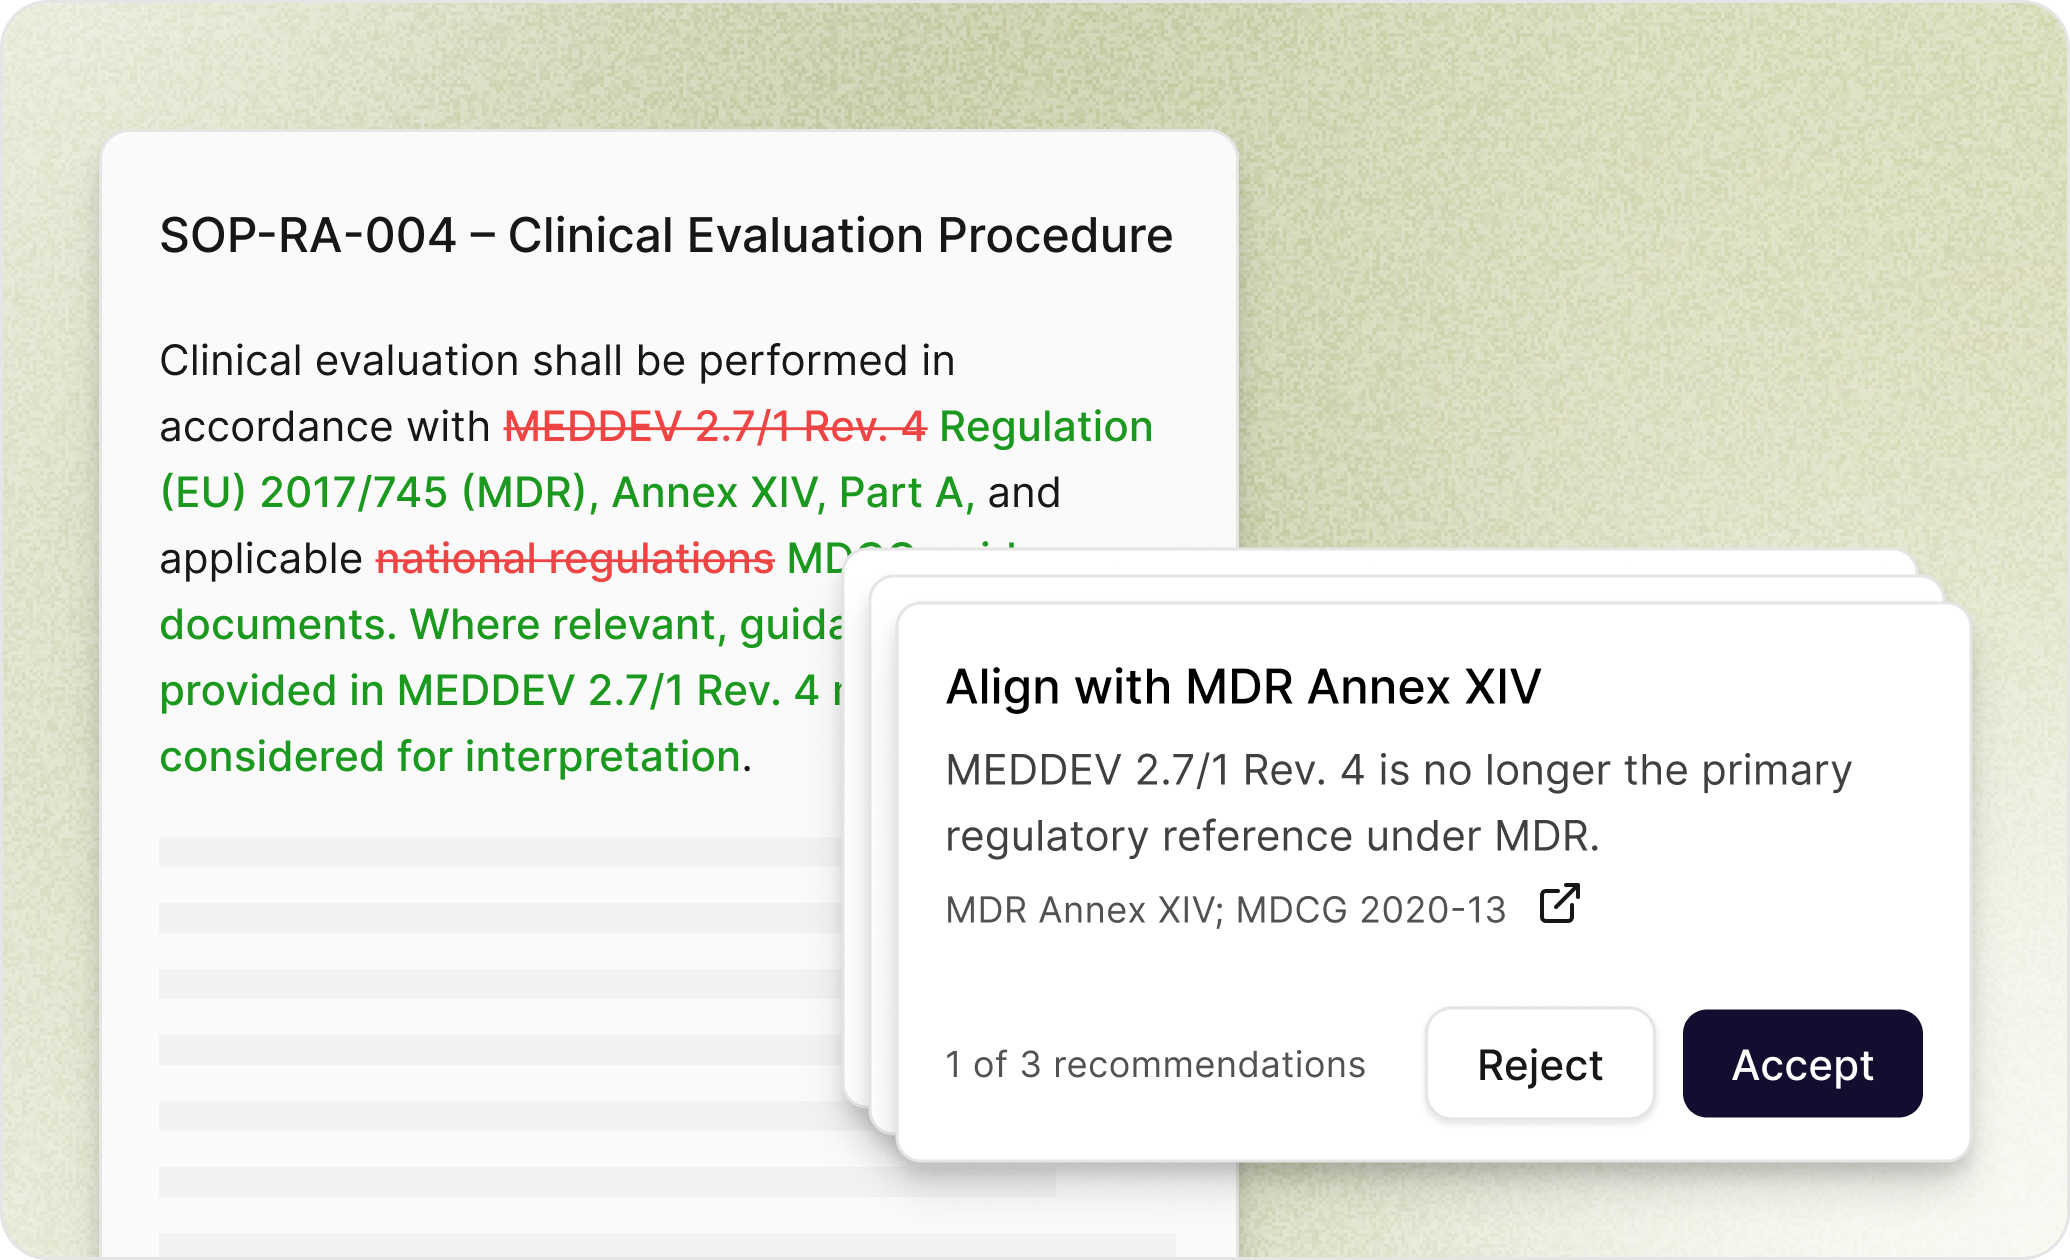Click the recommendation description about primary regulatory reference
The width and height of the screenshot is (2070, 1260).
pyautogui.click(x=1398, y=803)
